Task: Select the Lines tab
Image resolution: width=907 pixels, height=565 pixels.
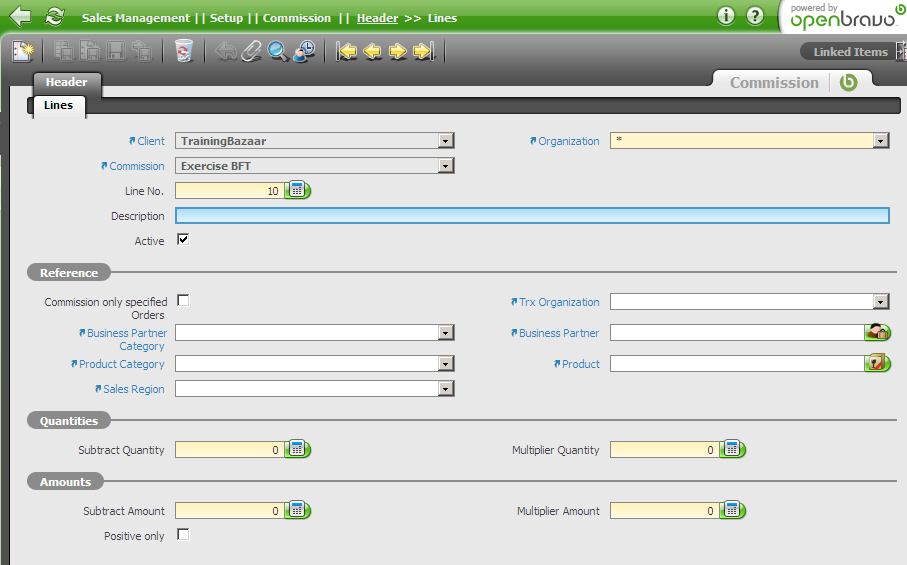Action: click(x=58, y=105)
